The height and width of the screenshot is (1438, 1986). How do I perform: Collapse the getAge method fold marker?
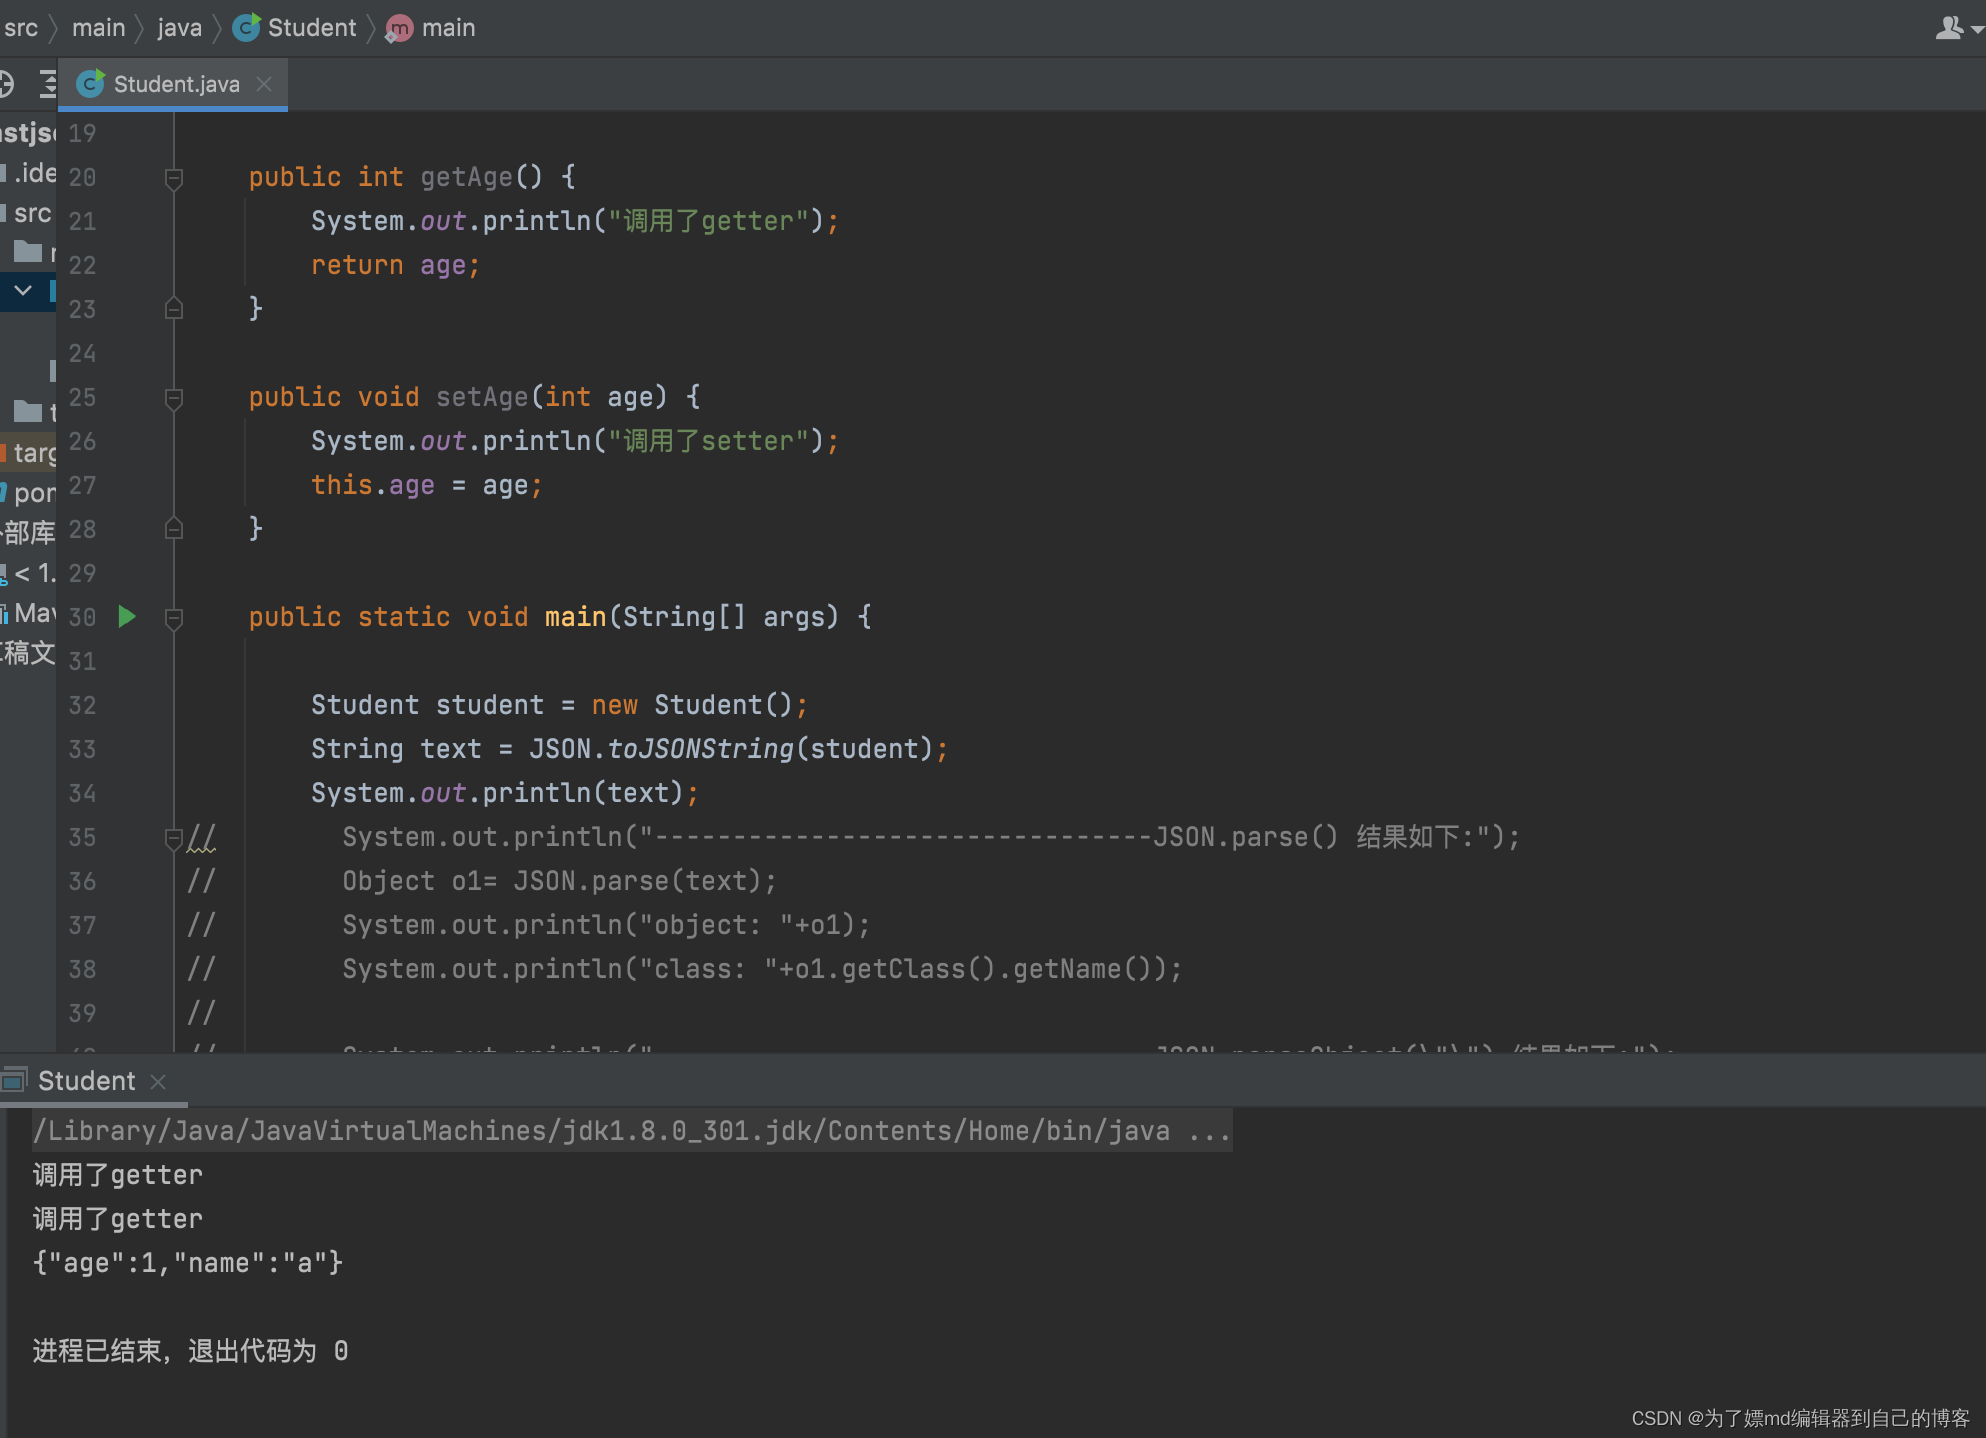(173, 178)
